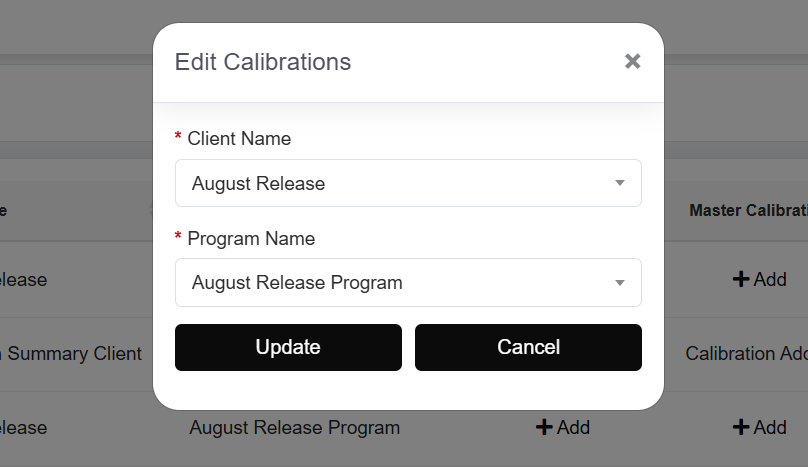Screen dimensions: 808x467
Task: Click plus Add next to August Release Program row
Action: pyautogui.click(x=563, y=428)
